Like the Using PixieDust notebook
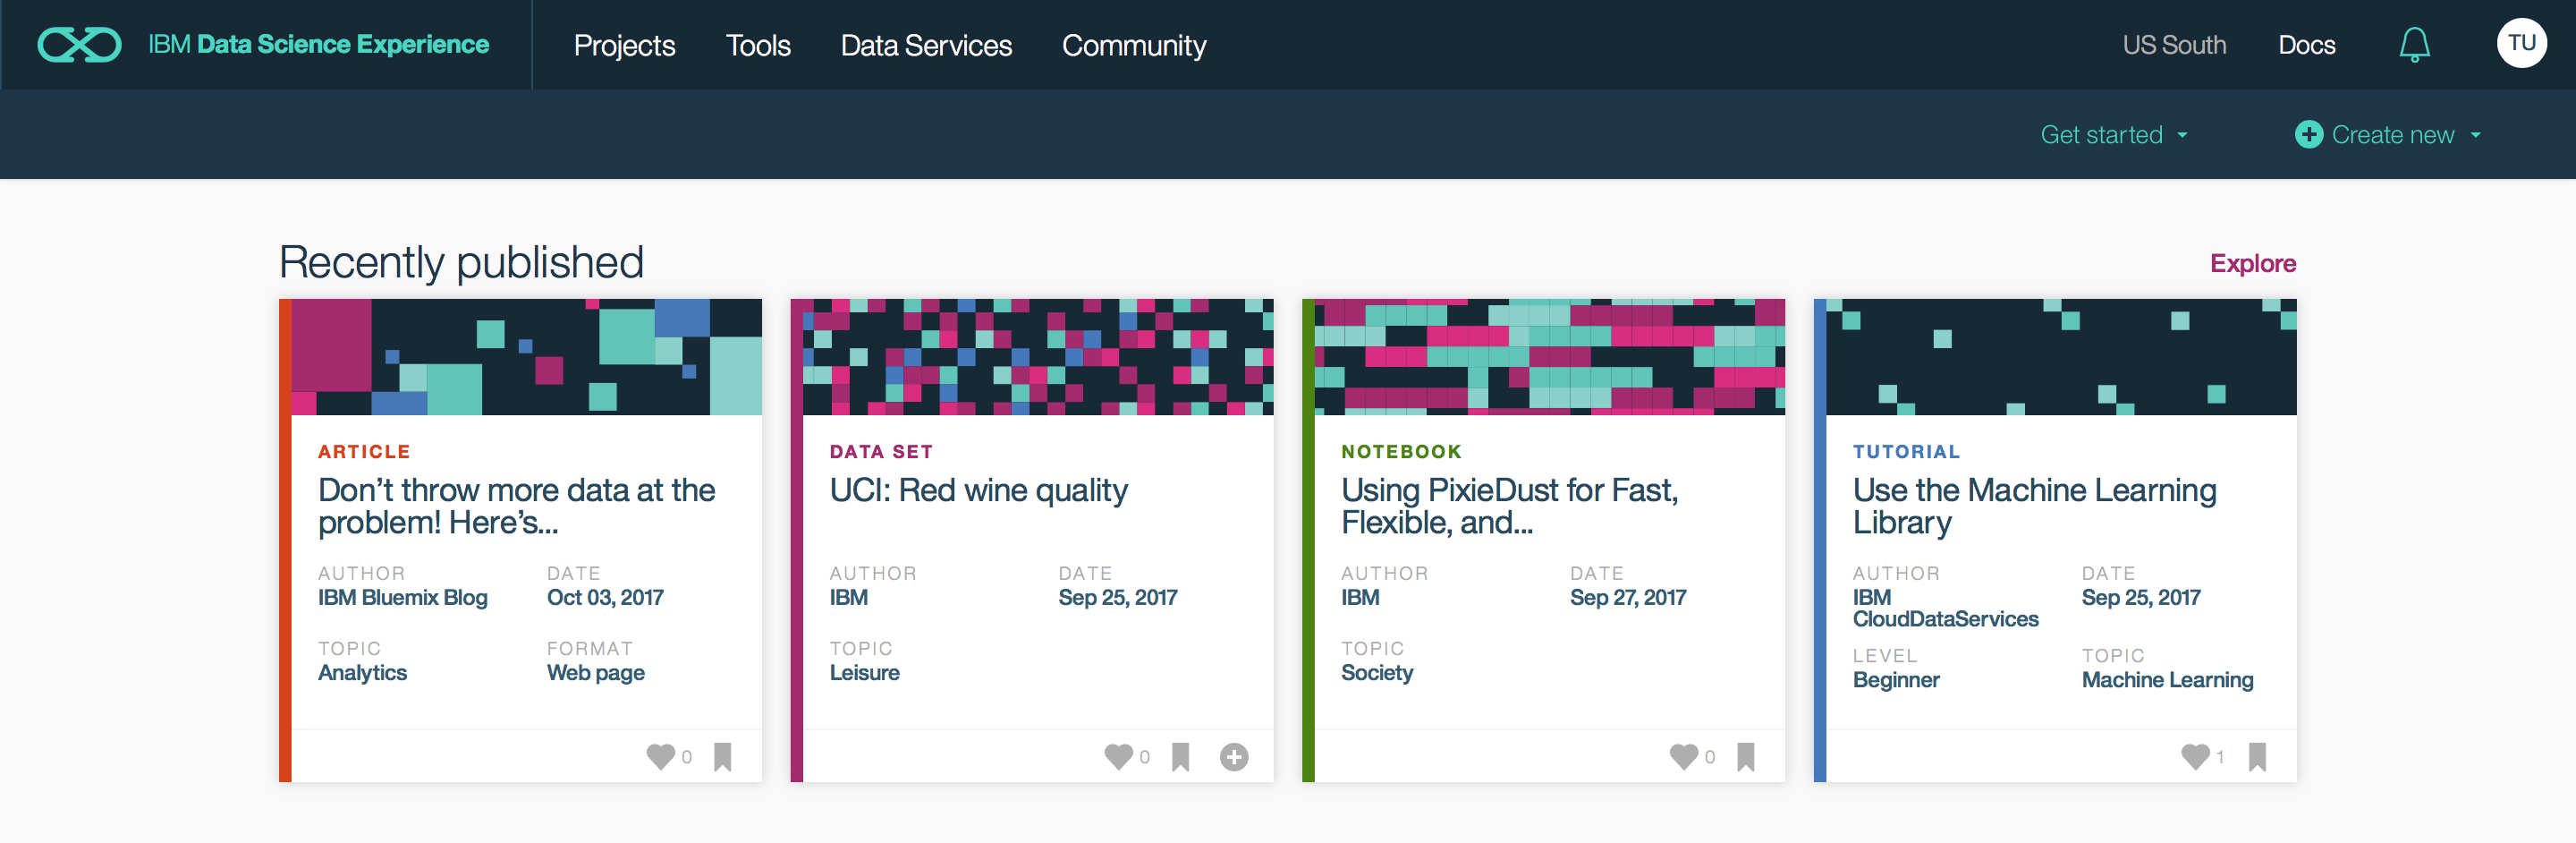The image size is (2576, 843). point(1684,756)
